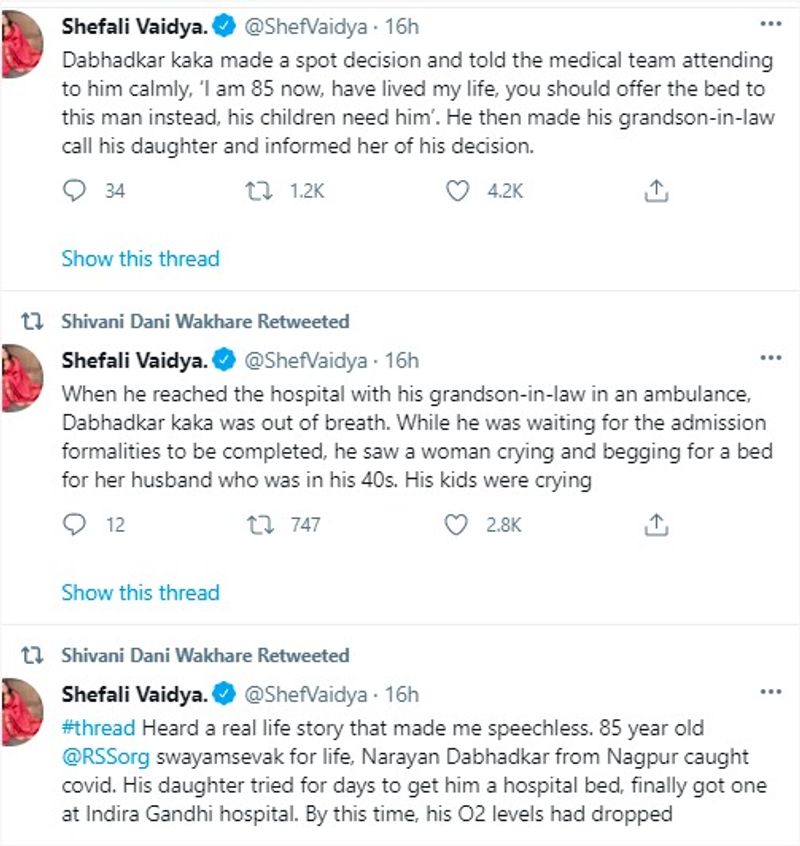Show this thread under the first tweet

[140, 258]
